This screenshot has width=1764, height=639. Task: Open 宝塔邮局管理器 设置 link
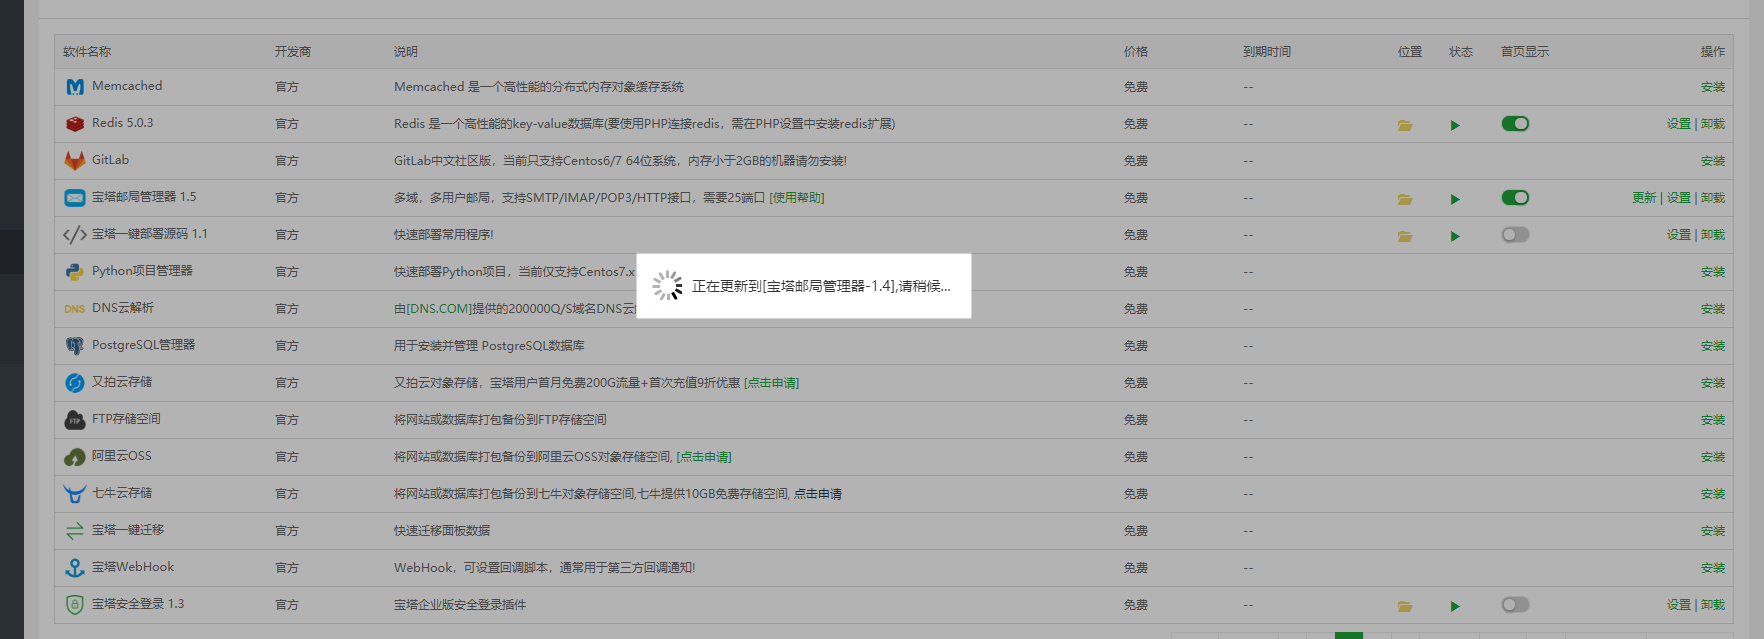click(1679, 198)
